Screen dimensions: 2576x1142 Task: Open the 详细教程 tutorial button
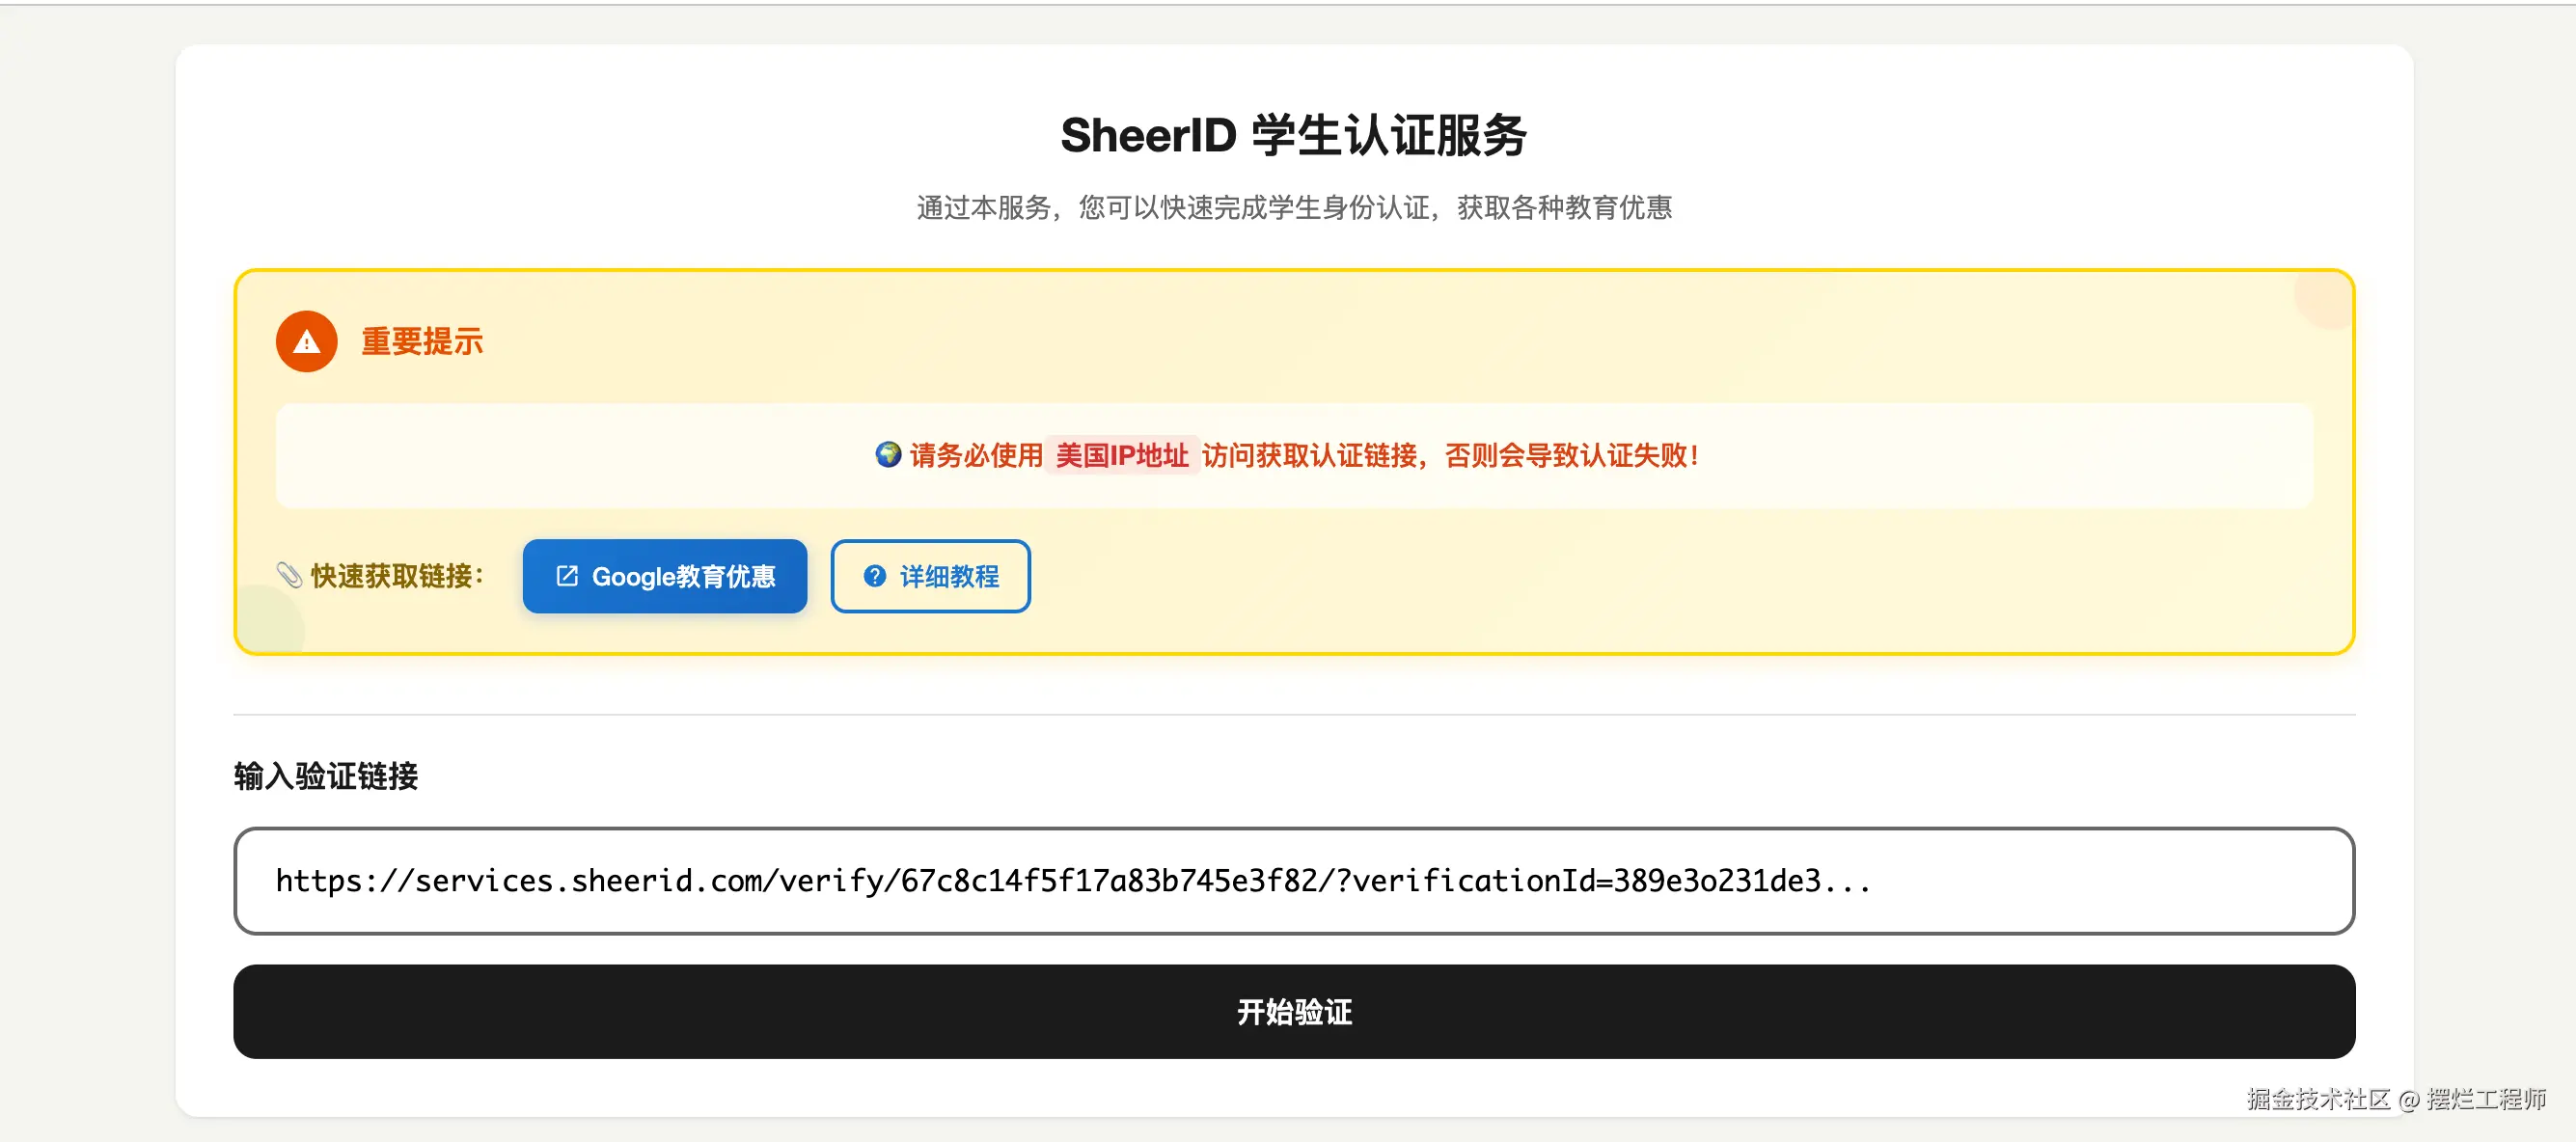pos(930,576)
